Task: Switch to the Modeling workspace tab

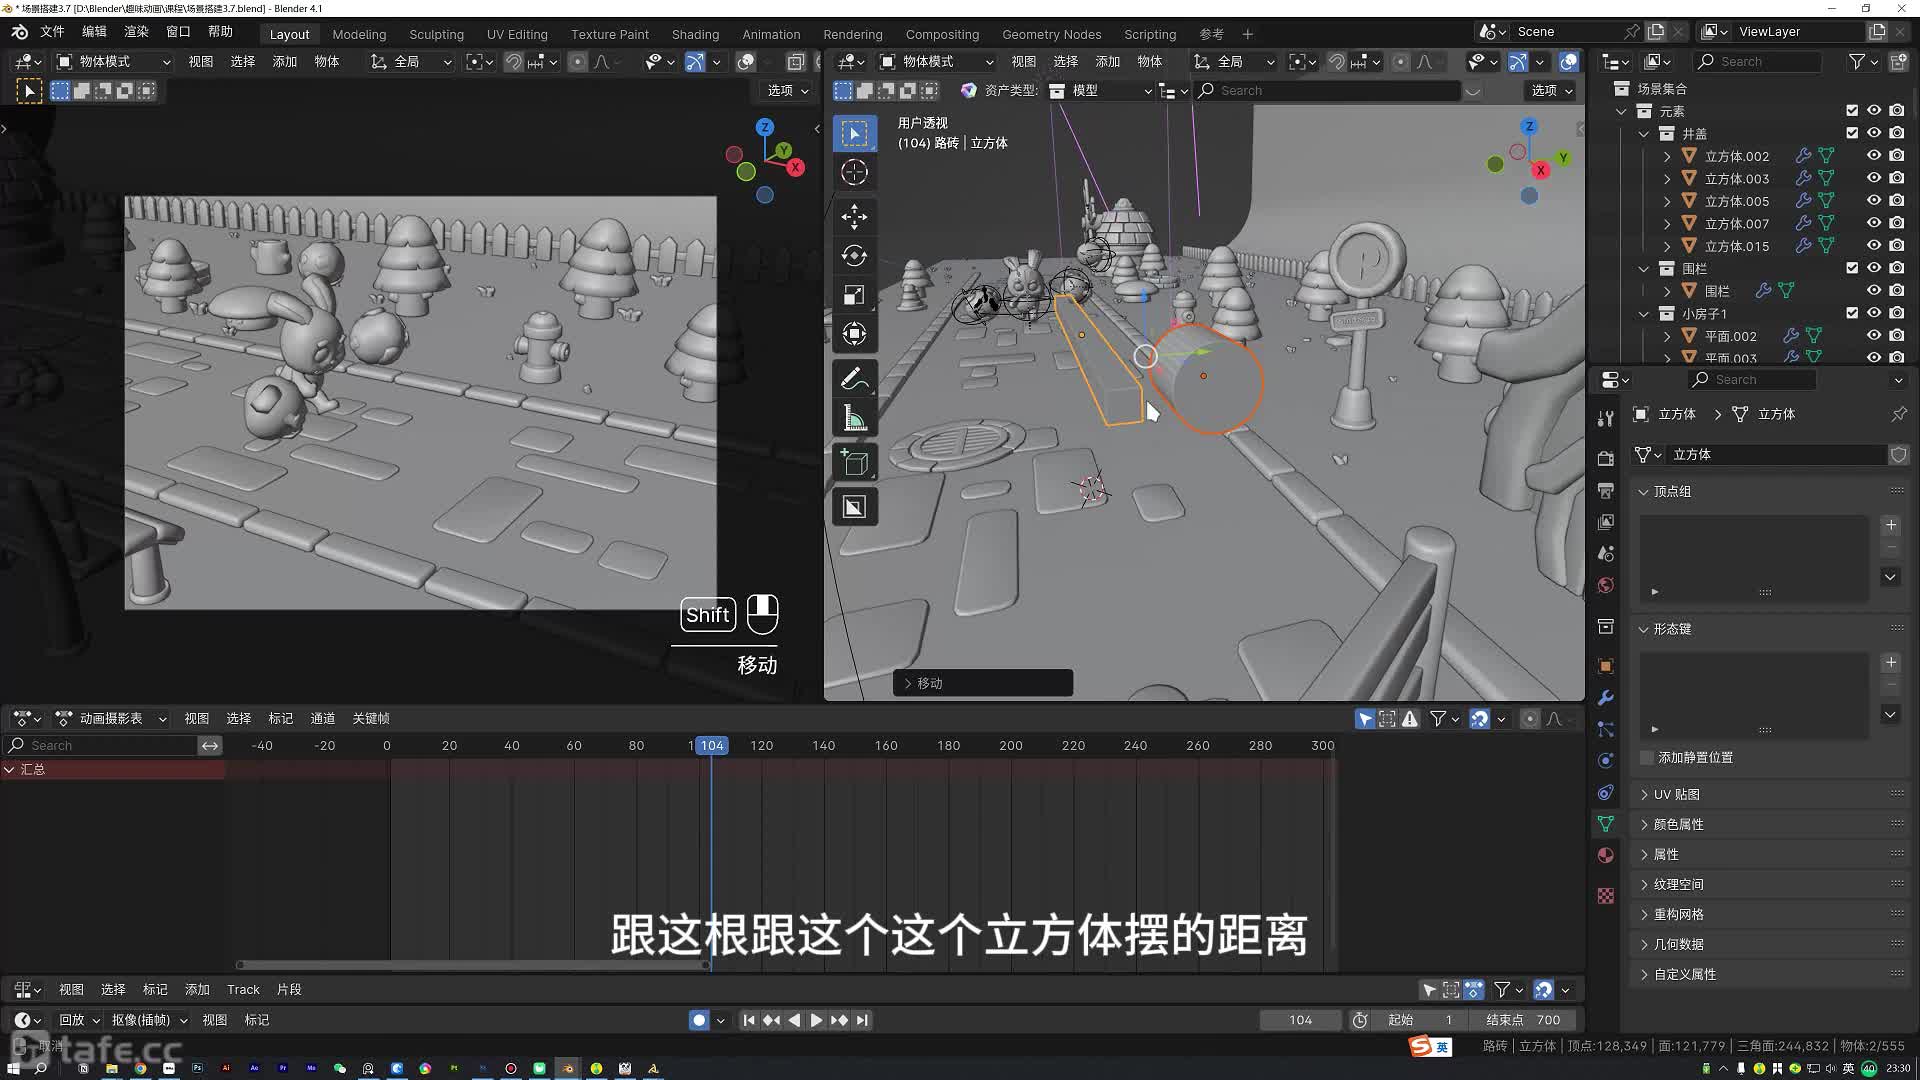Action: click(359, 34)
